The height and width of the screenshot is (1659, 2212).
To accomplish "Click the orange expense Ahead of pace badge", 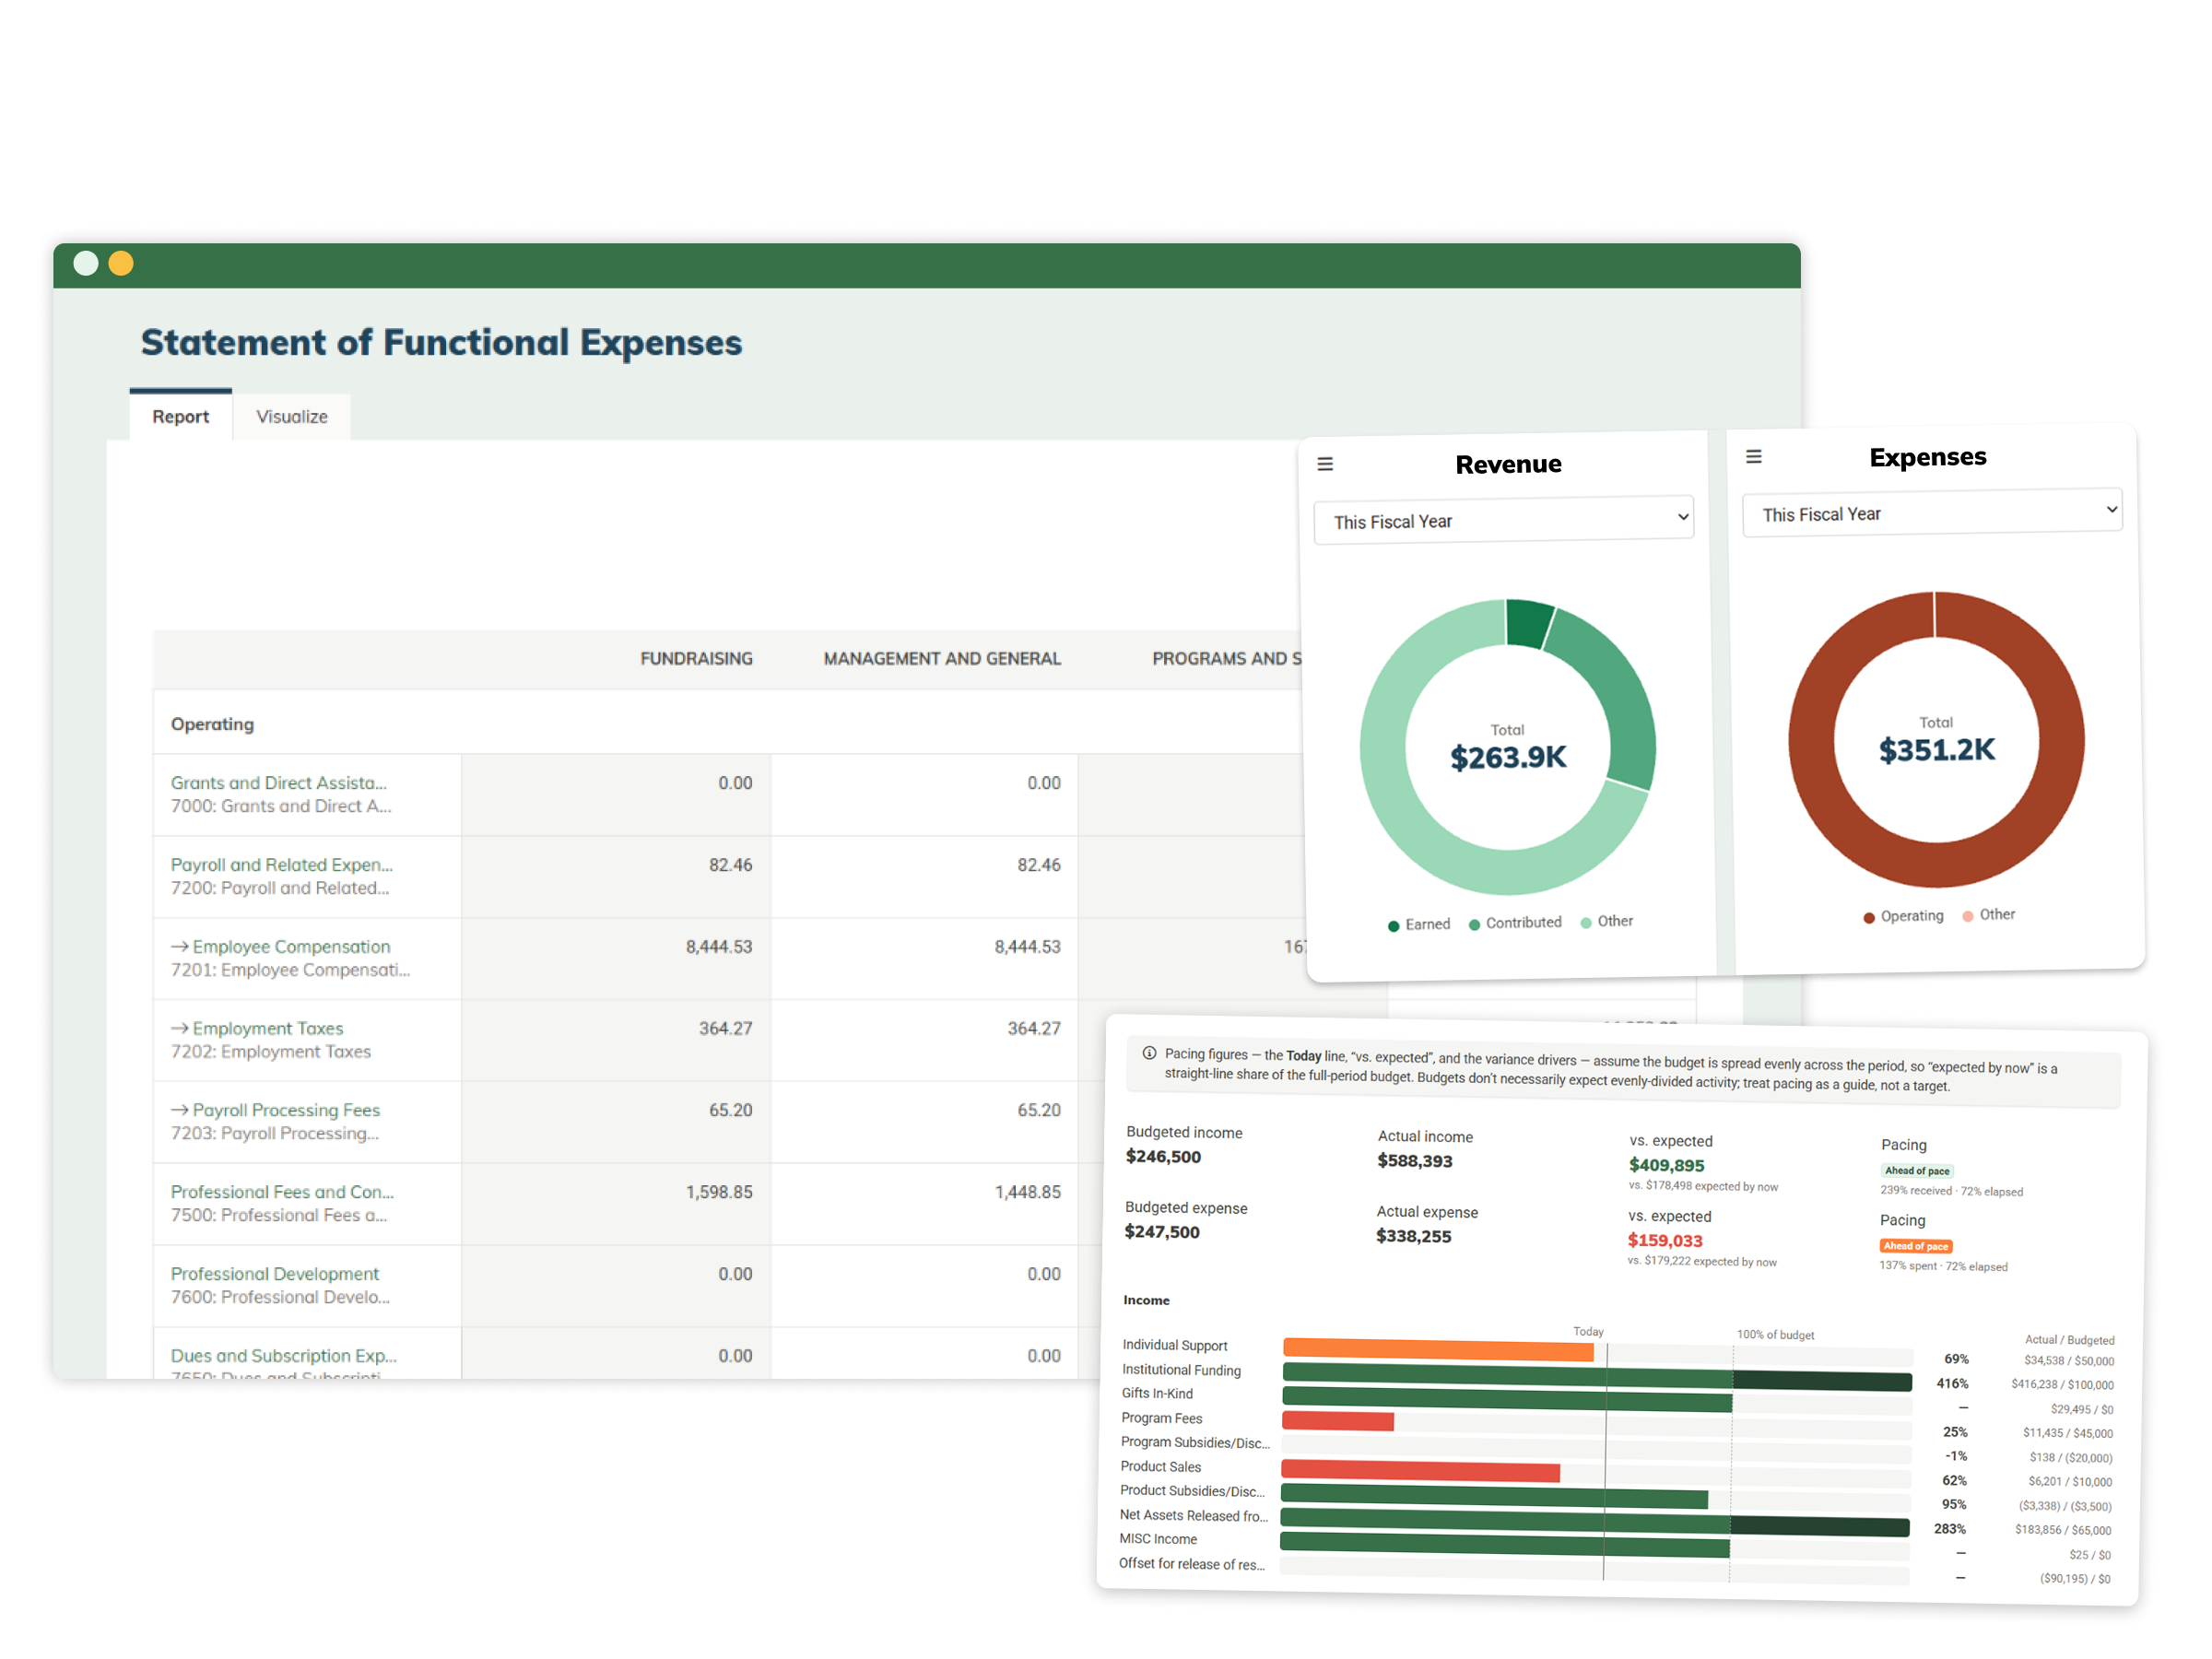I will (1916, 1246).
